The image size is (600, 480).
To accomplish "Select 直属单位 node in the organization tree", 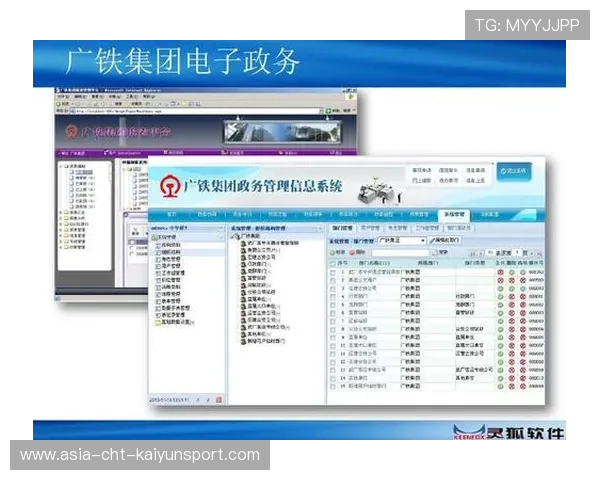I will click(256, 299).
